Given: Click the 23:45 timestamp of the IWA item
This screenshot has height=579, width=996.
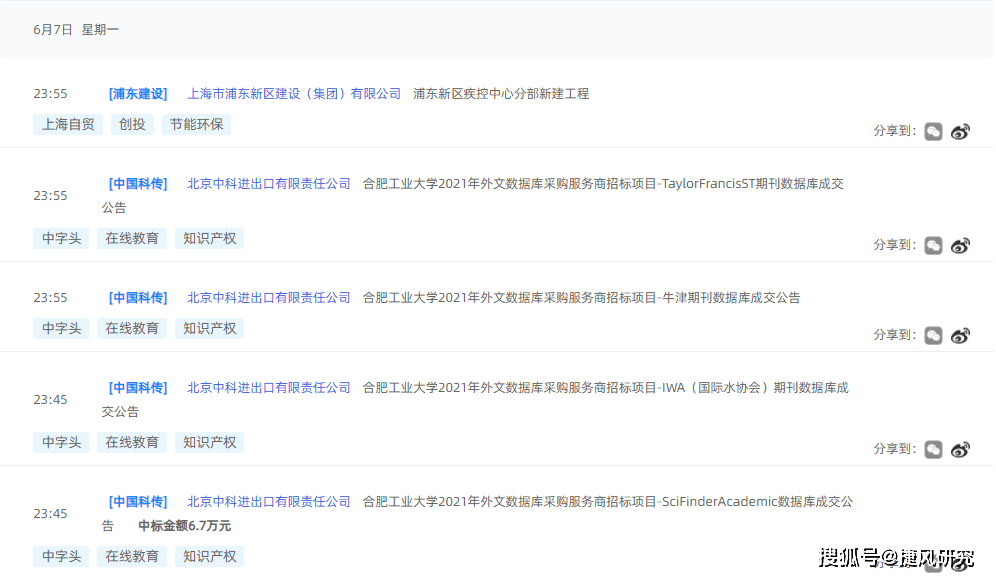Looking at the screenshot, I should tap(50, 400).
